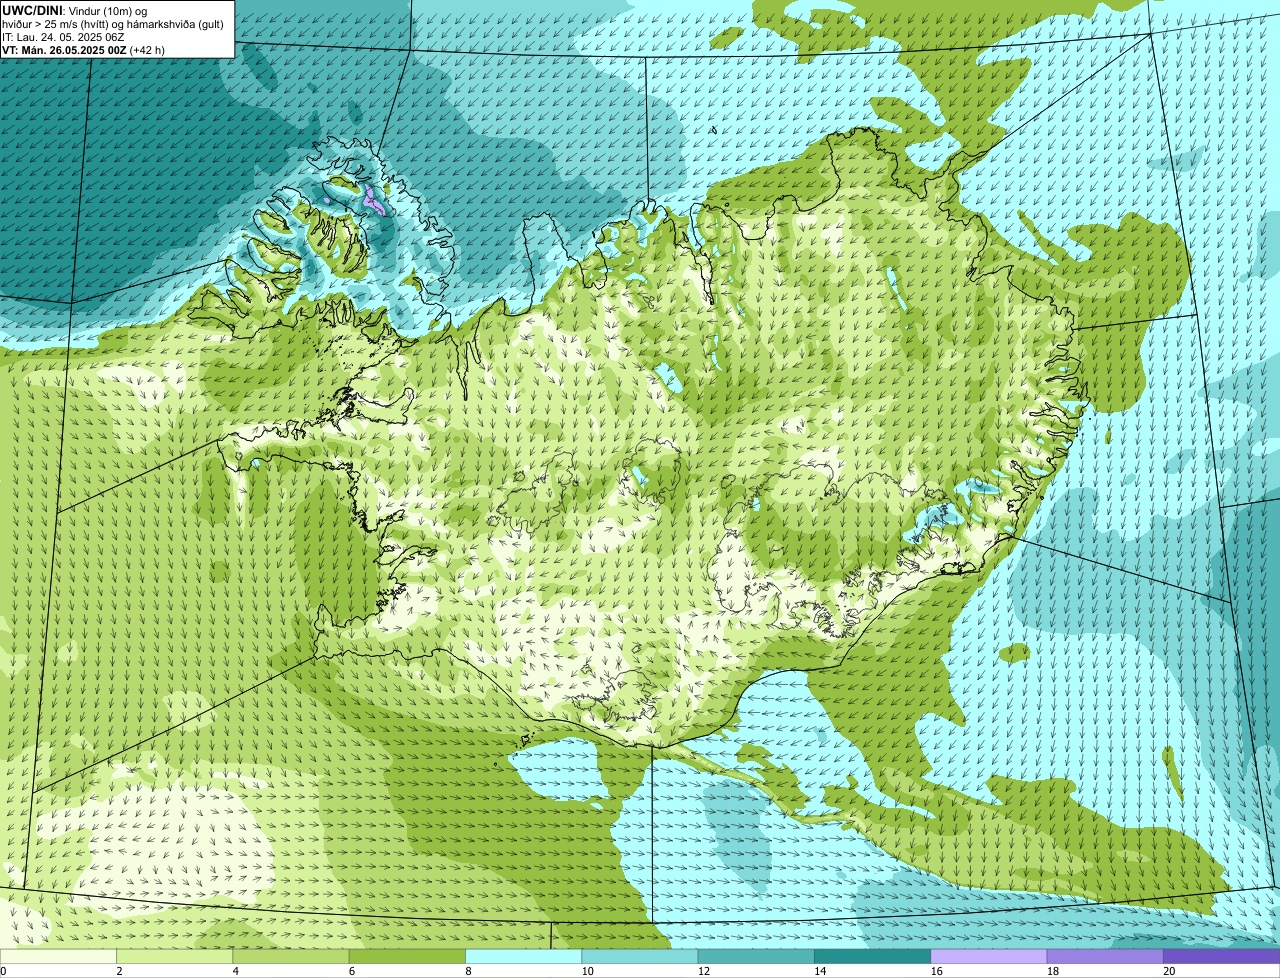Click the title line 'UWC/DINI: Vindur (10m) og'
The image size is (1280, 978).
coord(75,10)
